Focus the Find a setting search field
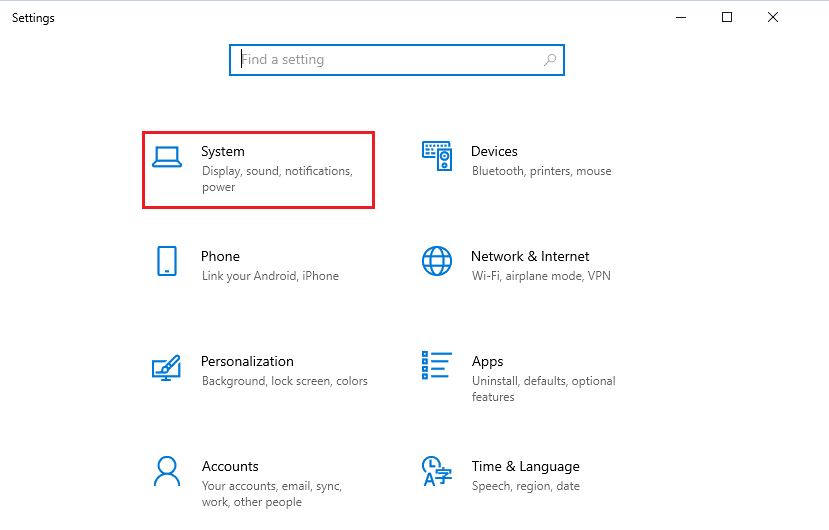829x530 pixels. tap(397, 60)
